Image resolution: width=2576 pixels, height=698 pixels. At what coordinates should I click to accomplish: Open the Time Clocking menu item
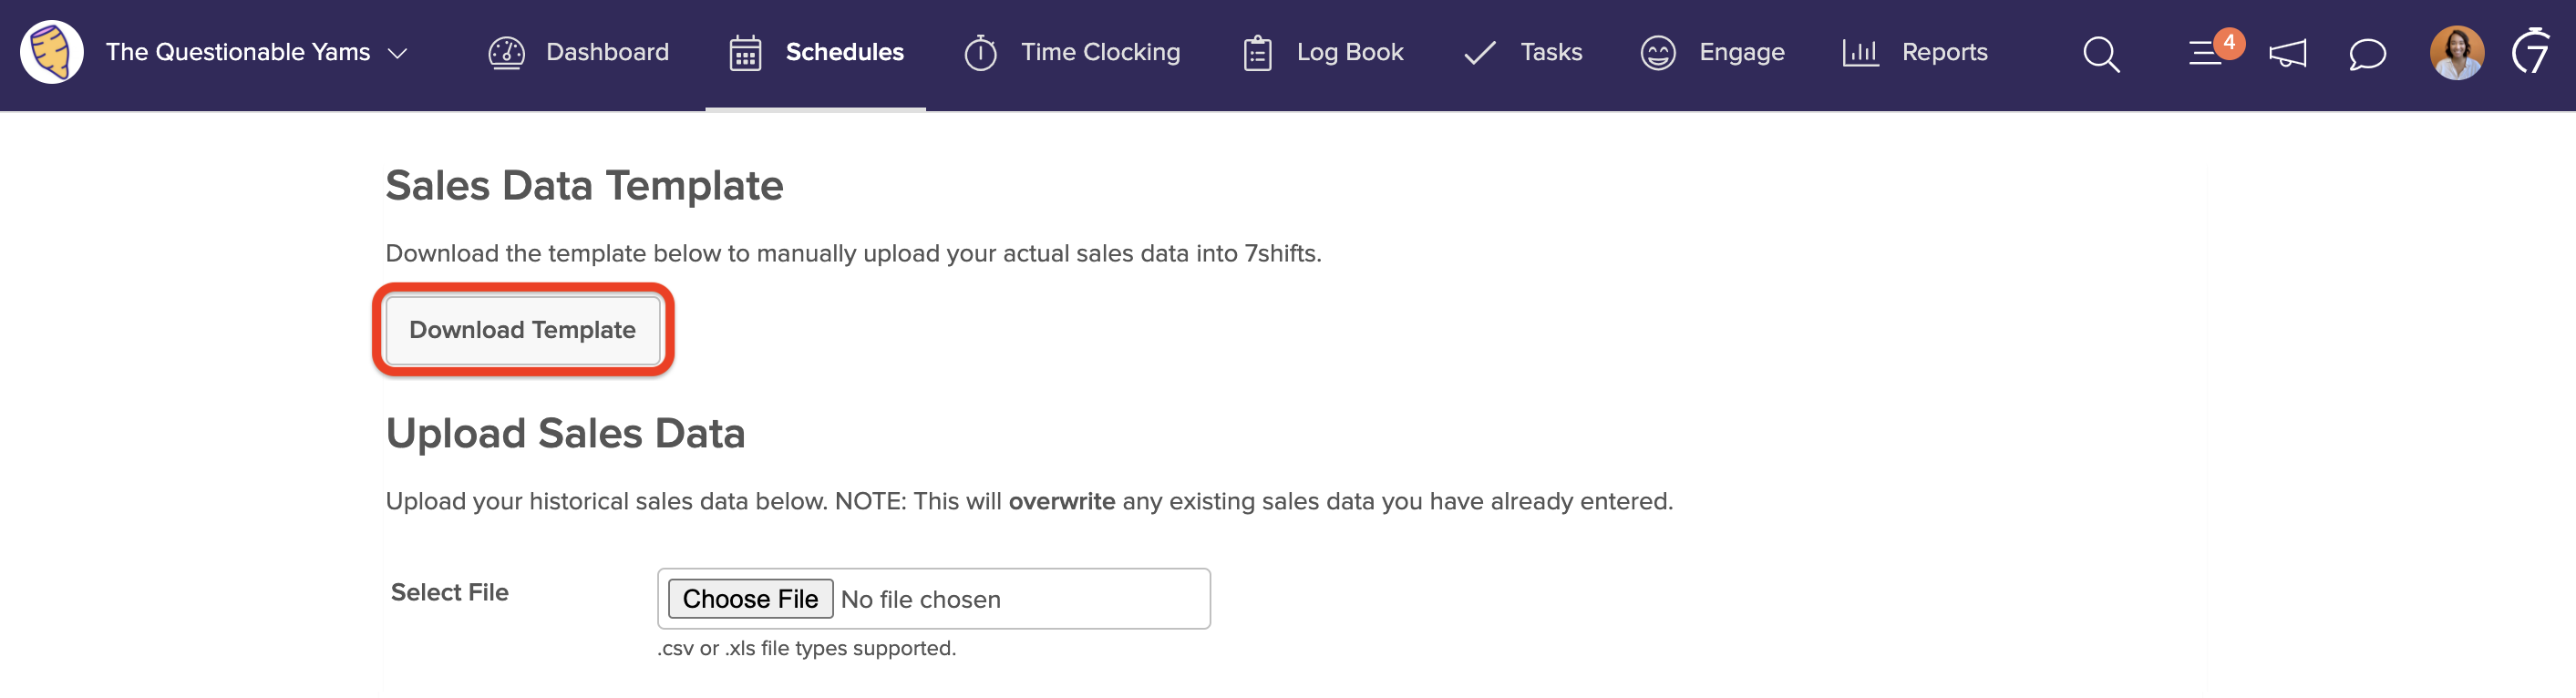(x=1100, y=52)
